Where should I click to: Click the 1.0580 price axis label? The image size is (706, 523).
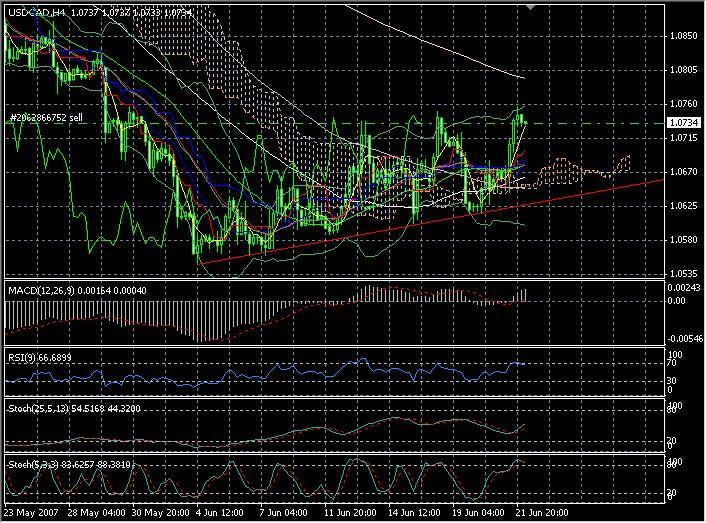(683, 240)
